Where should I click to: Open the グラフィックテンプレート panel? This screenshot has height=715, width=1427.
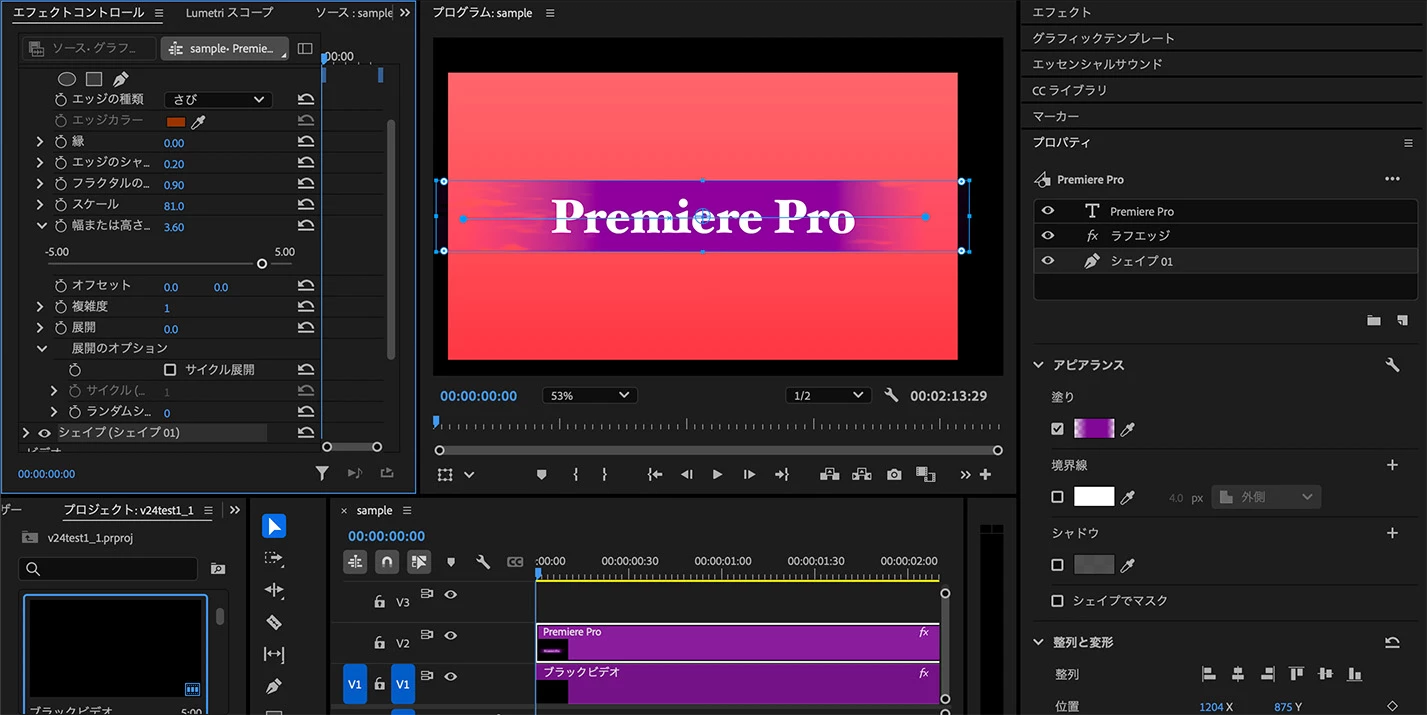tap(1103, 38)
